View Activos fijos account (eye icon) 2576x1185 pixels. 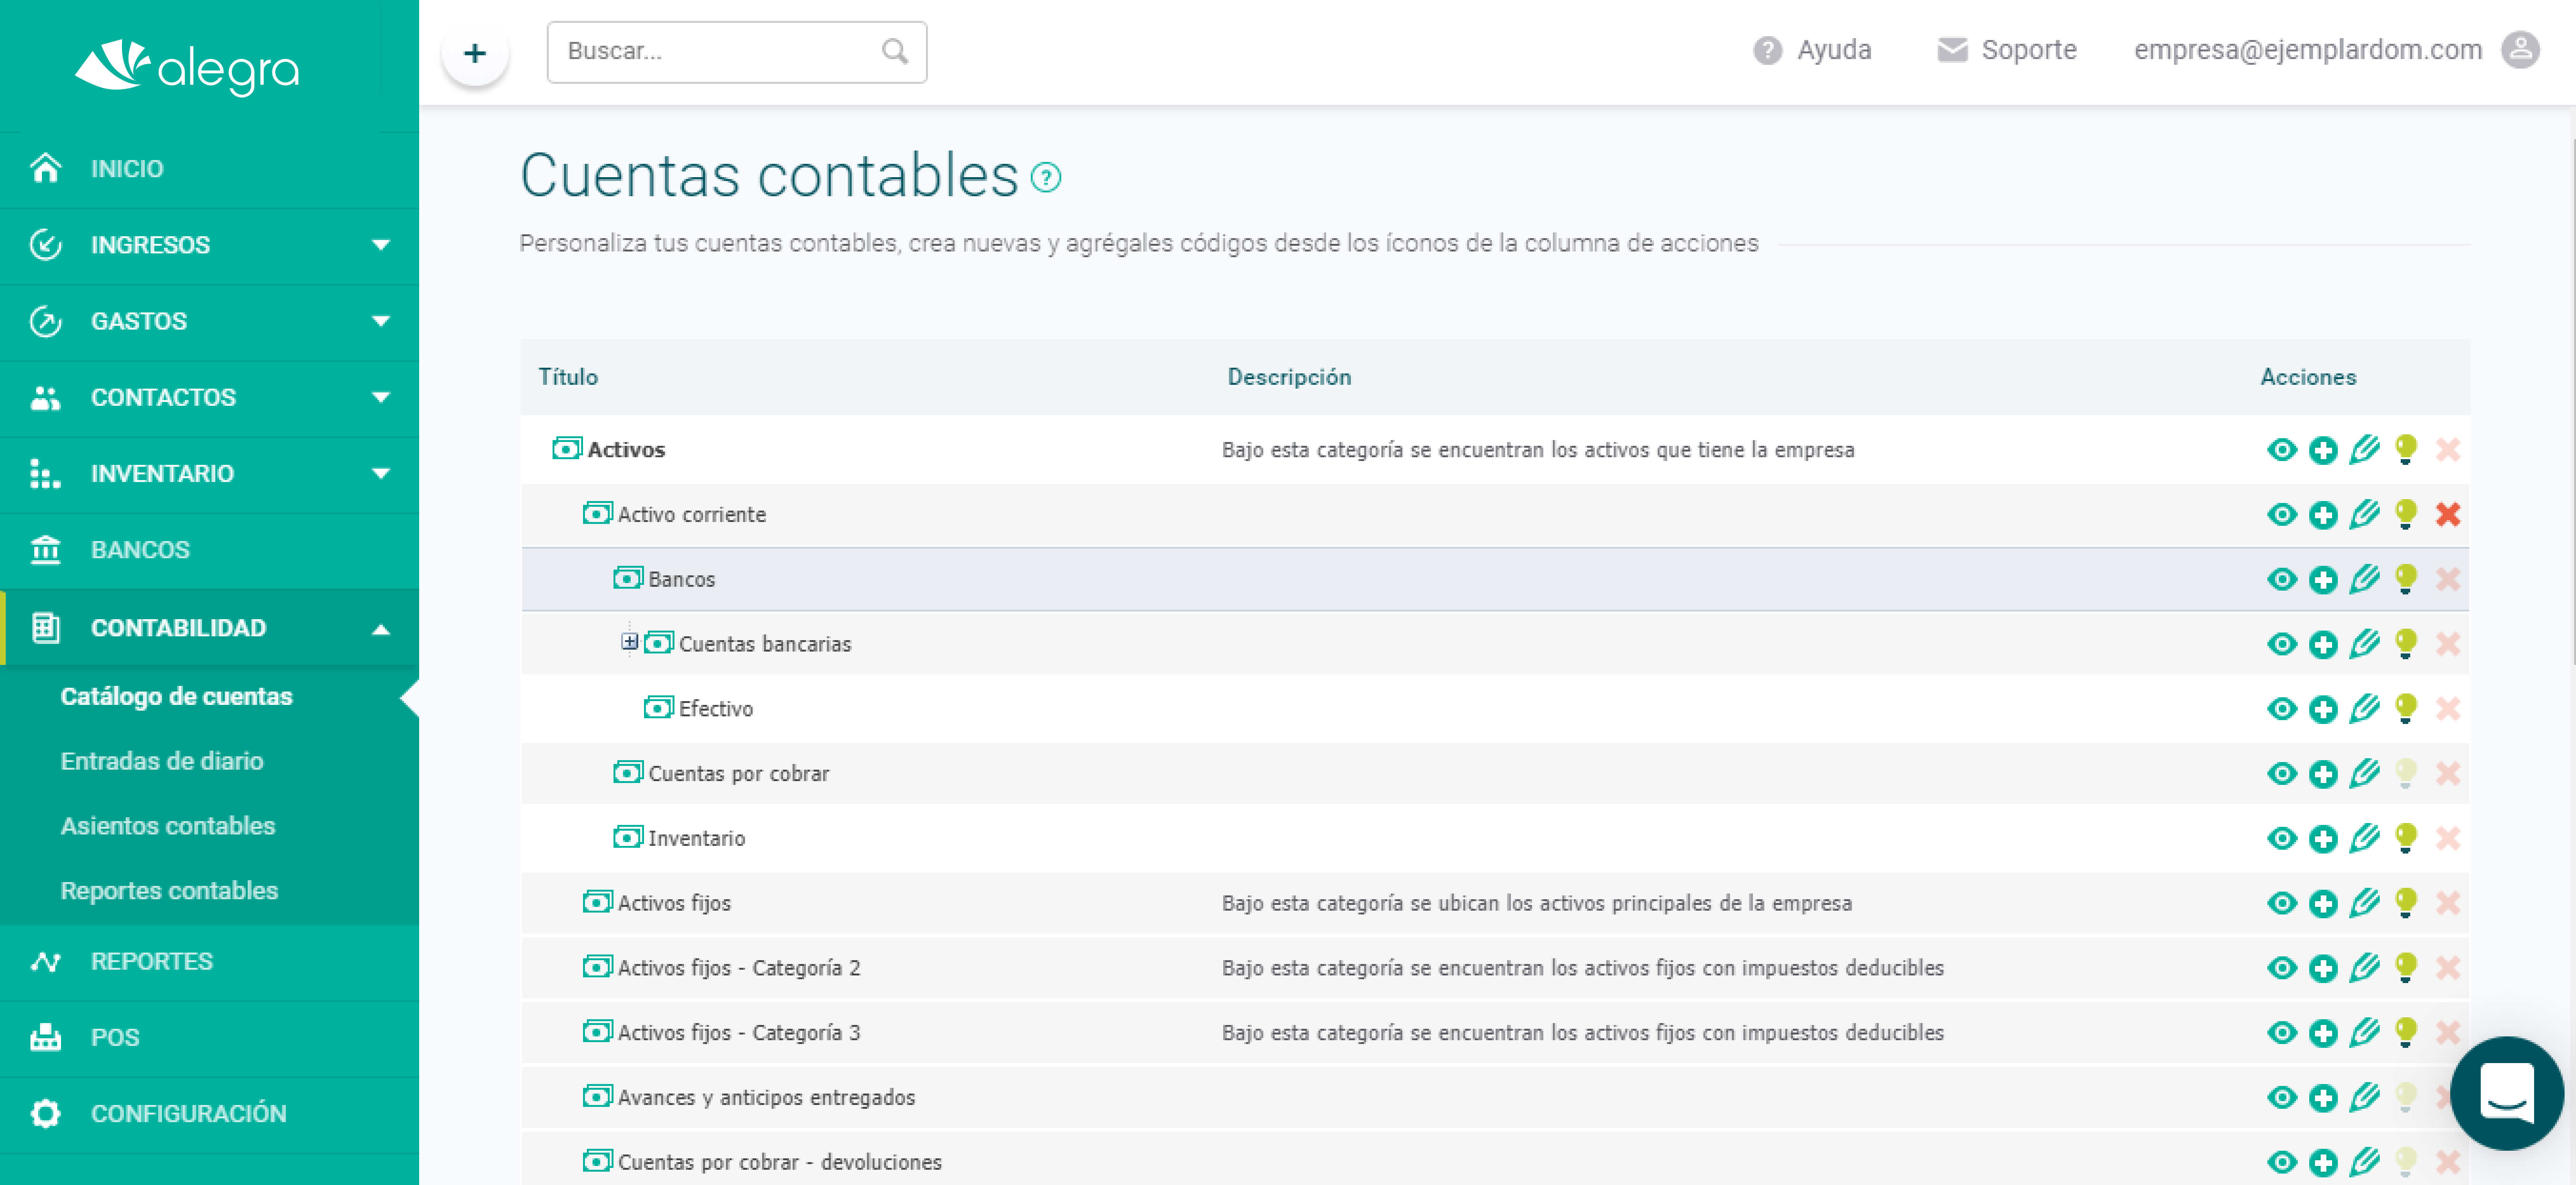click(2281, 904)
